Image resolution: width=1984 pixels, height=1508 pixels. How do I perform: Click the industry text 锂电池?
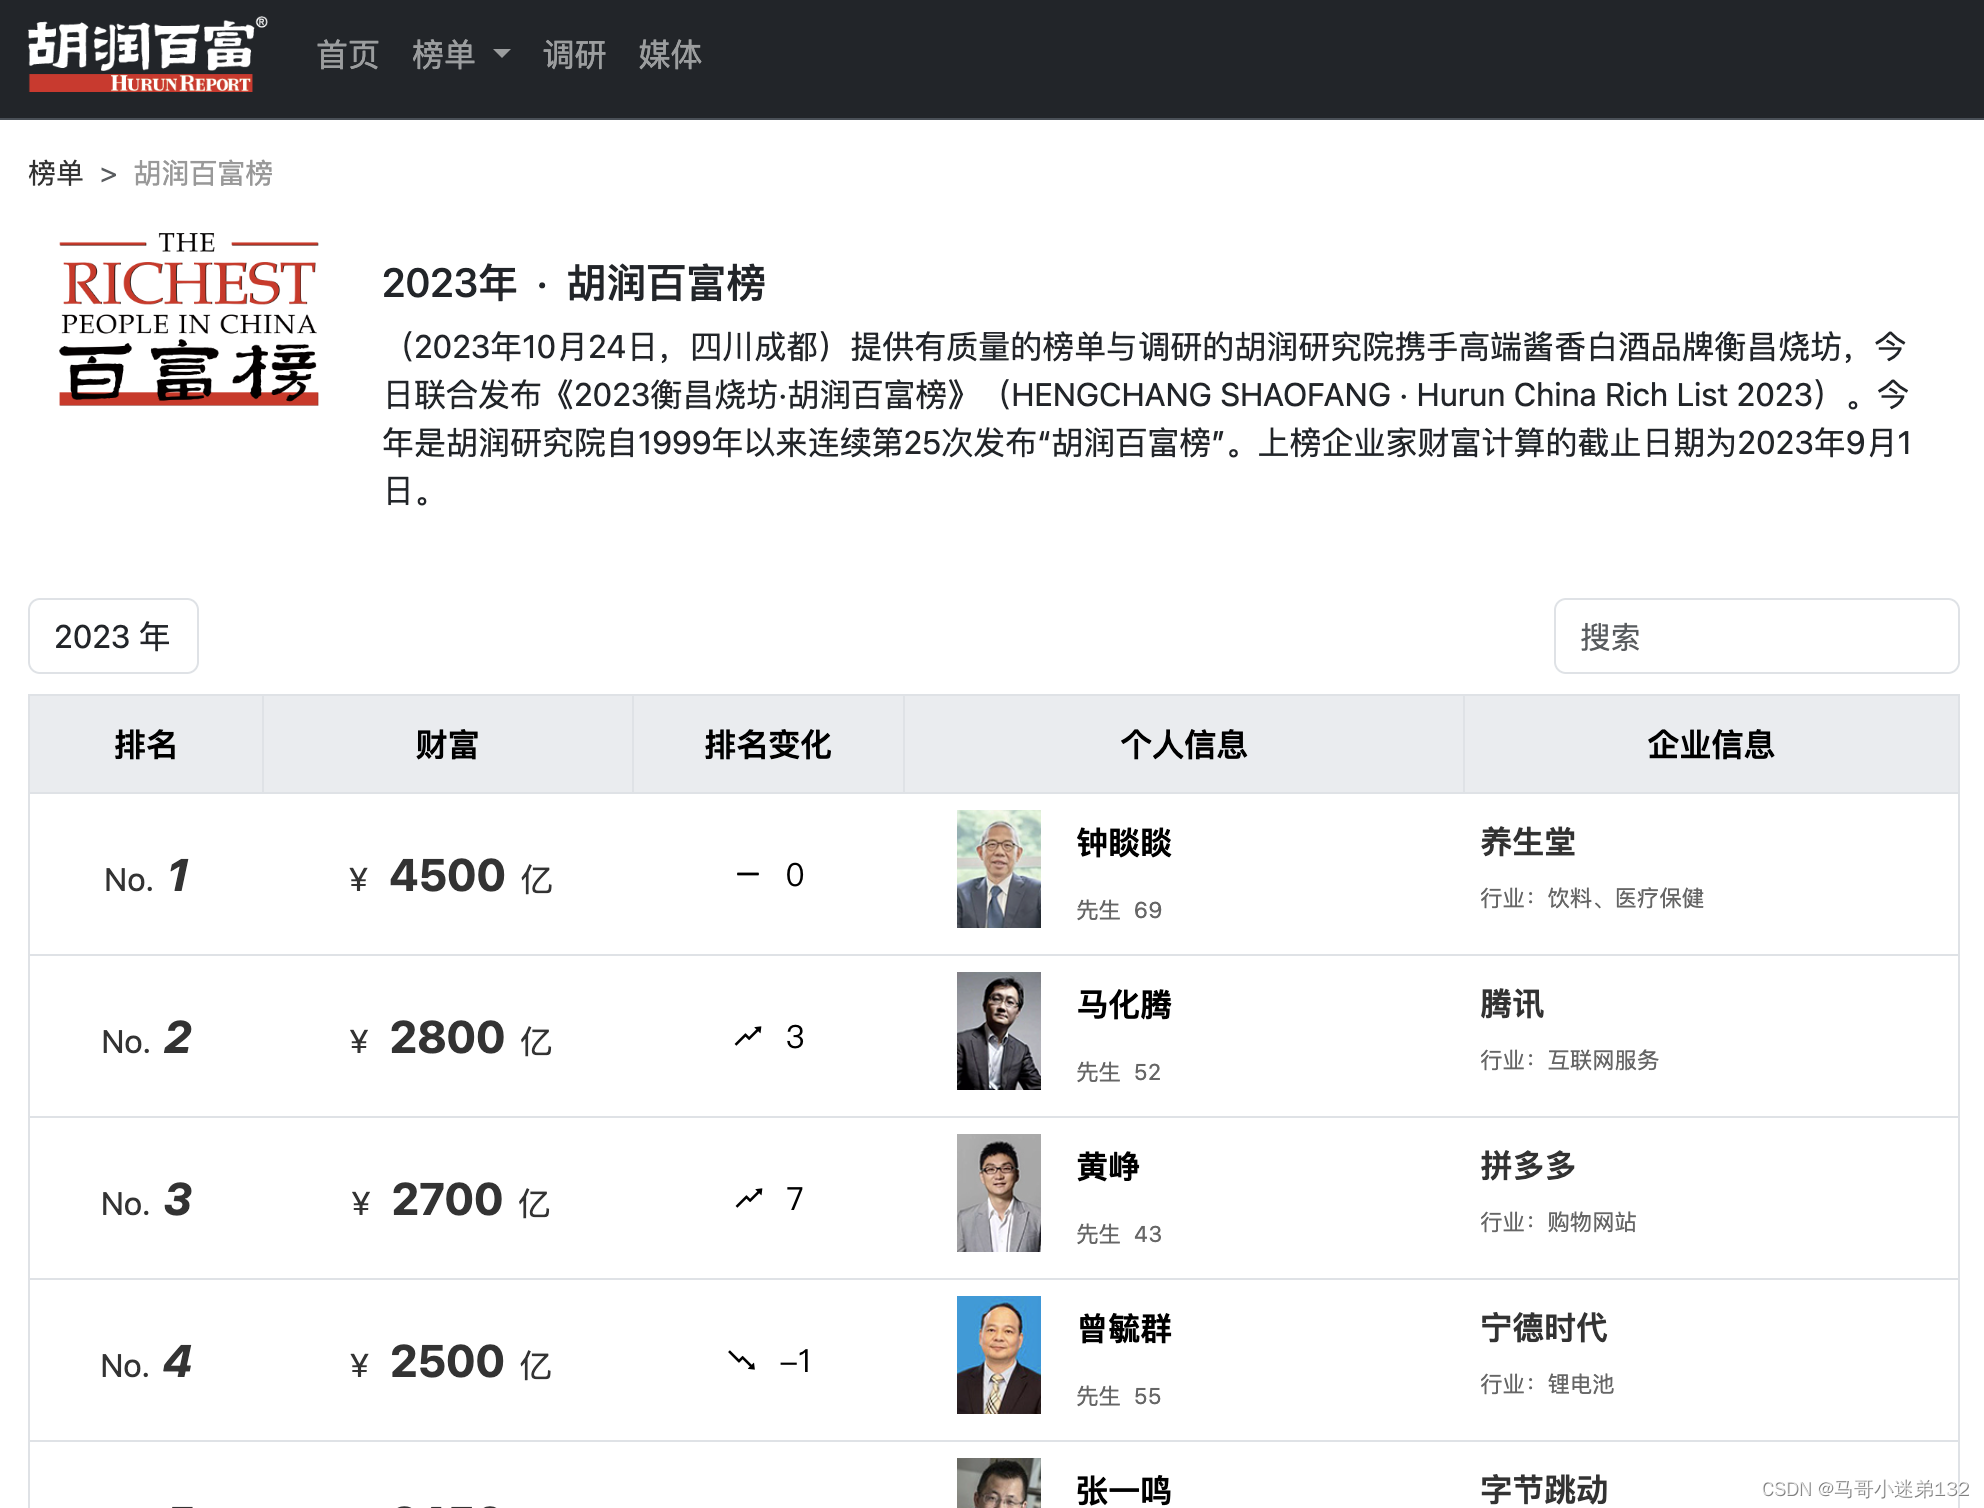pos(1581,1384)
